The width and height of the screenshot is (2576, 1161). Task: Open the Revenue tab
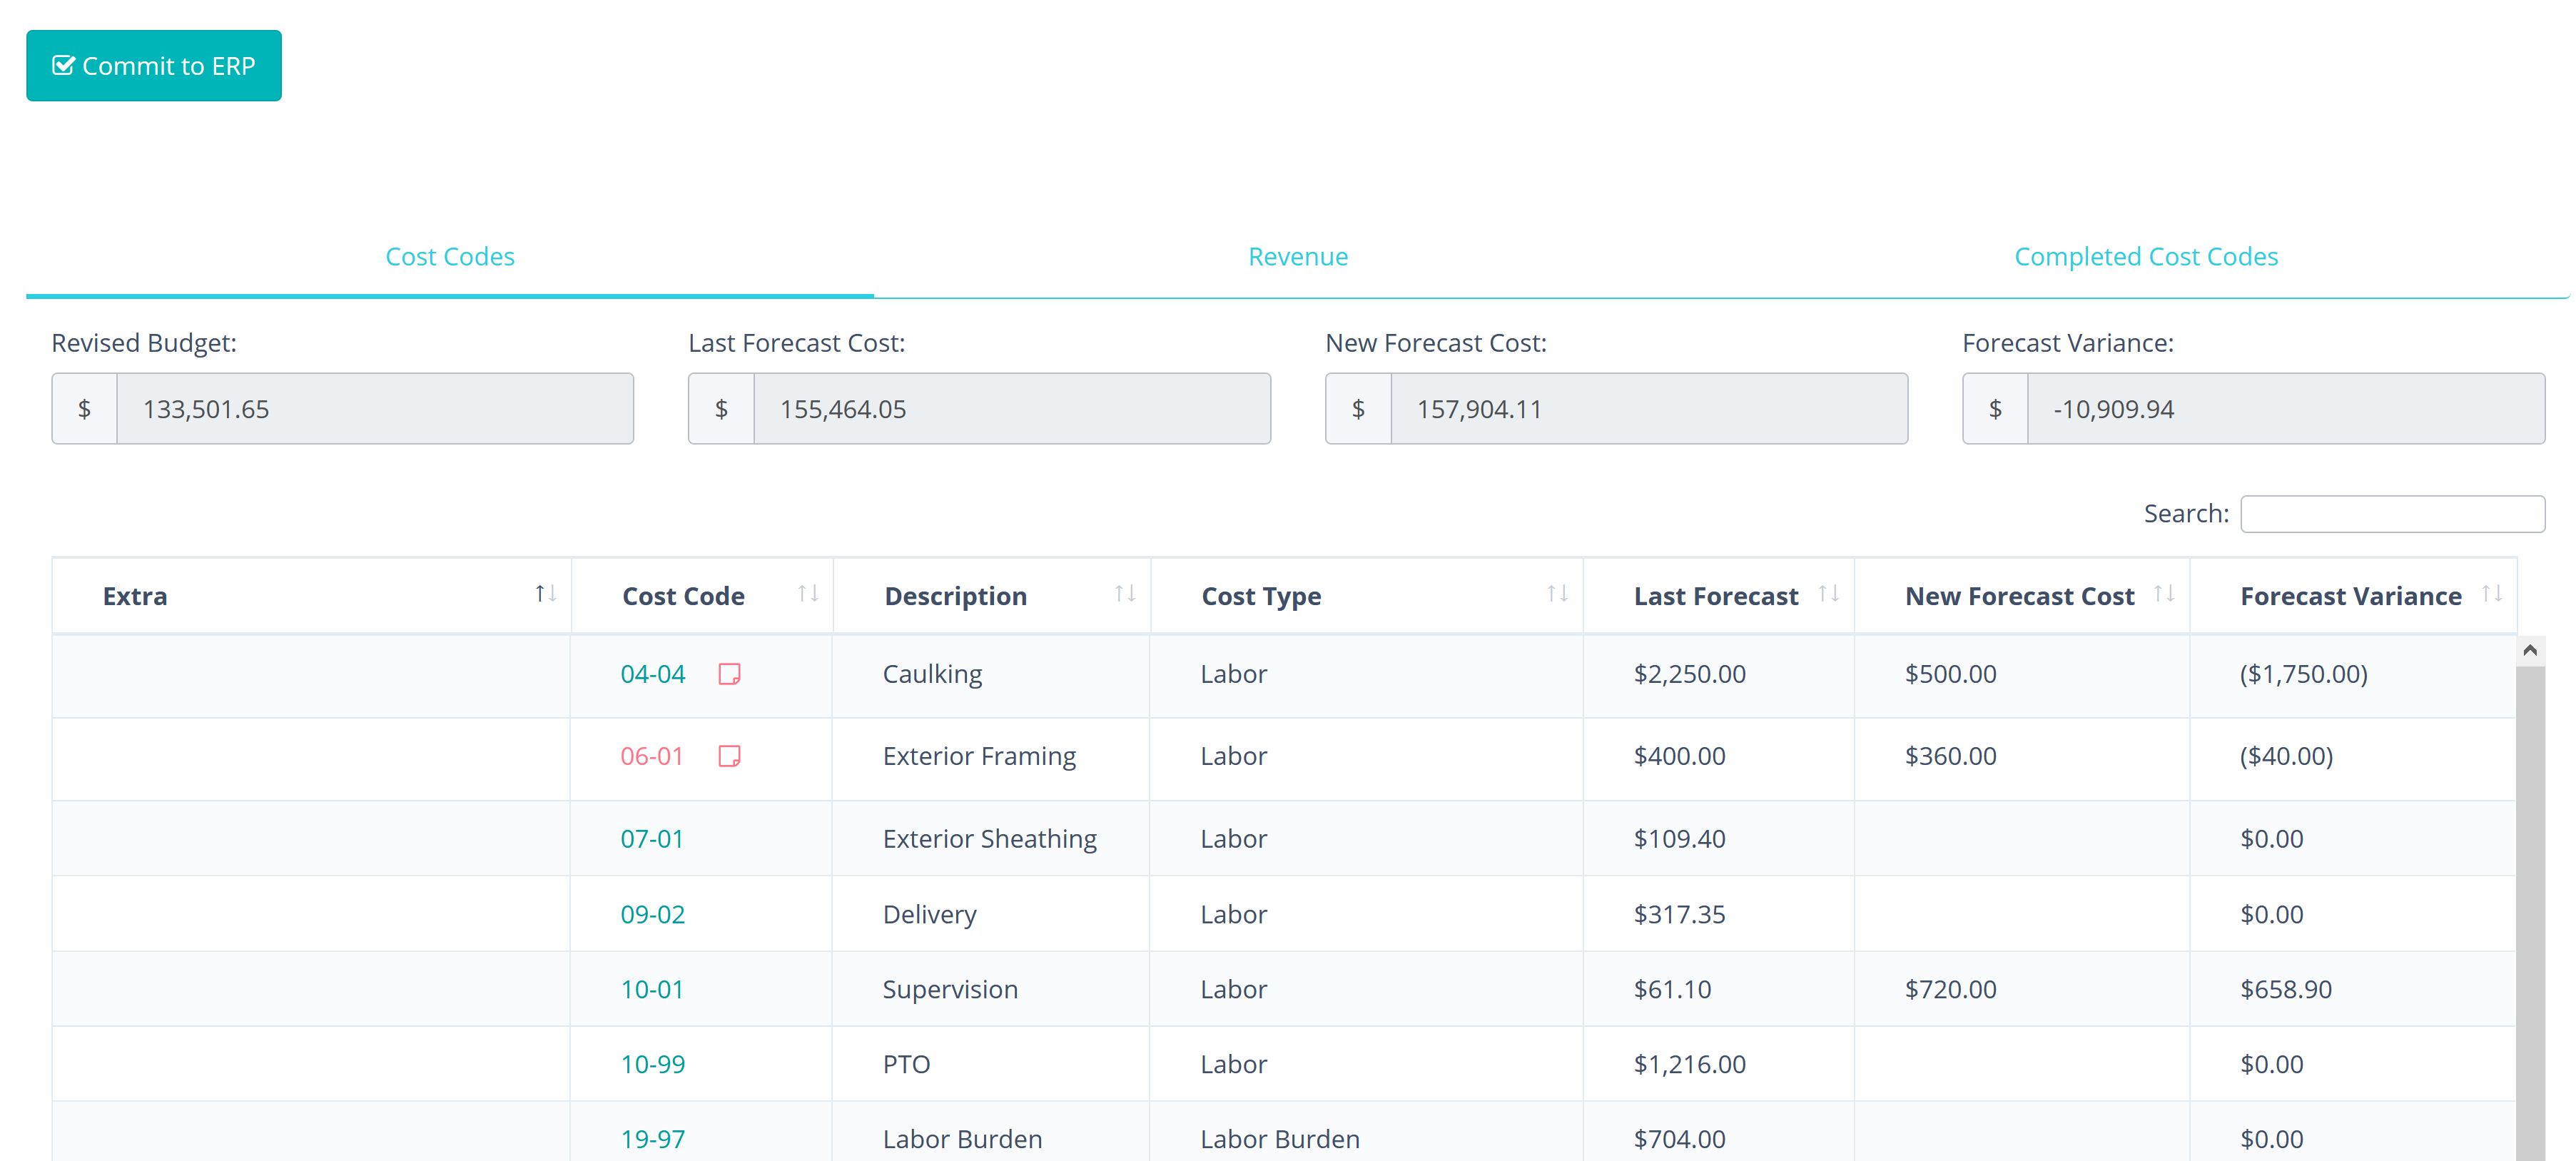[1298, 257]
